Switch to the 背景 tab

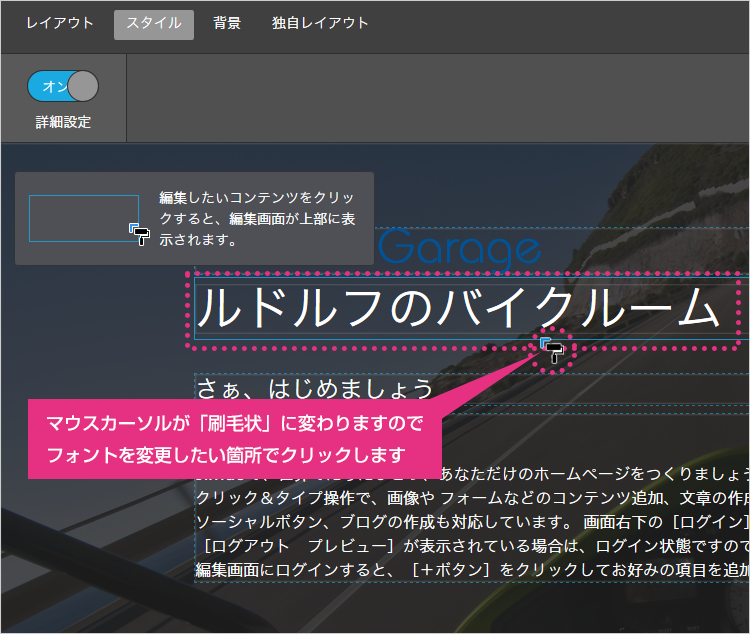(227, 23)
